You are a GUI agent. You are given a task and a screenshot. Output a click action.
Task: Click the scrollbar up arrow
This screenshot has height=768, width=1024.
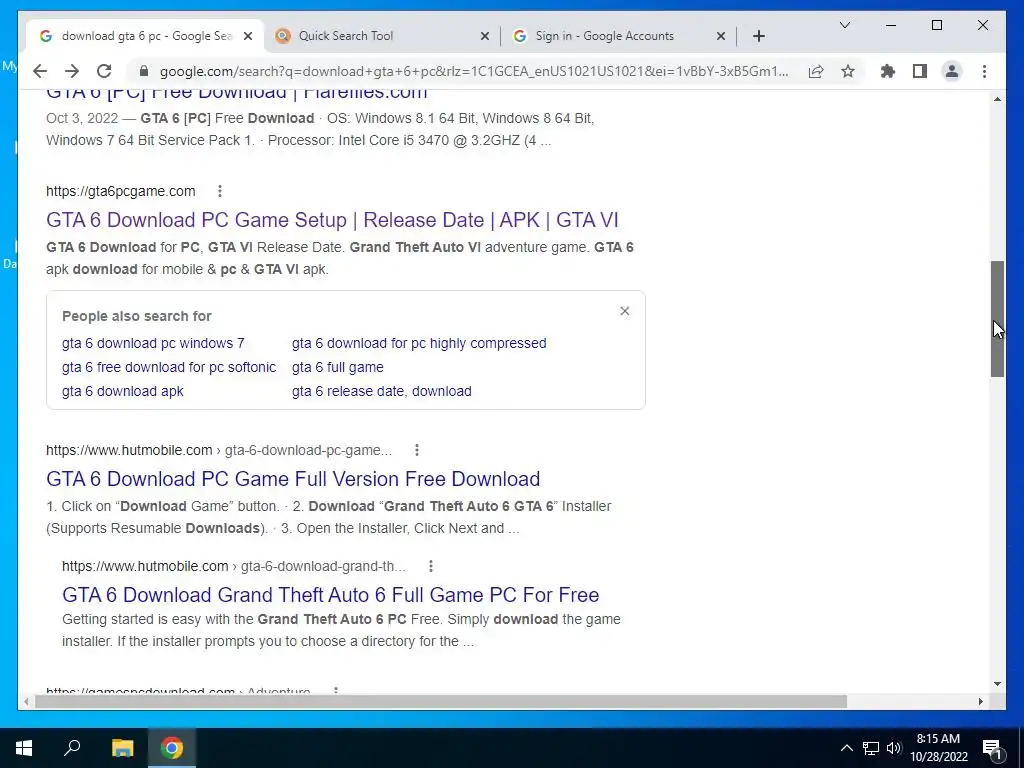[997, 99]
